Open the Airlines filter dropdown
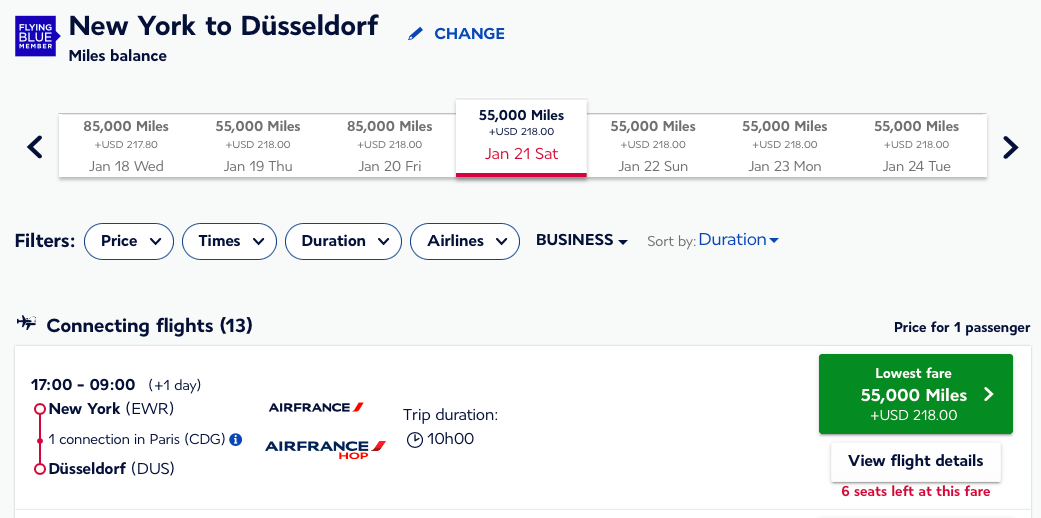1041x518 pixels. (x=465, y=241)
